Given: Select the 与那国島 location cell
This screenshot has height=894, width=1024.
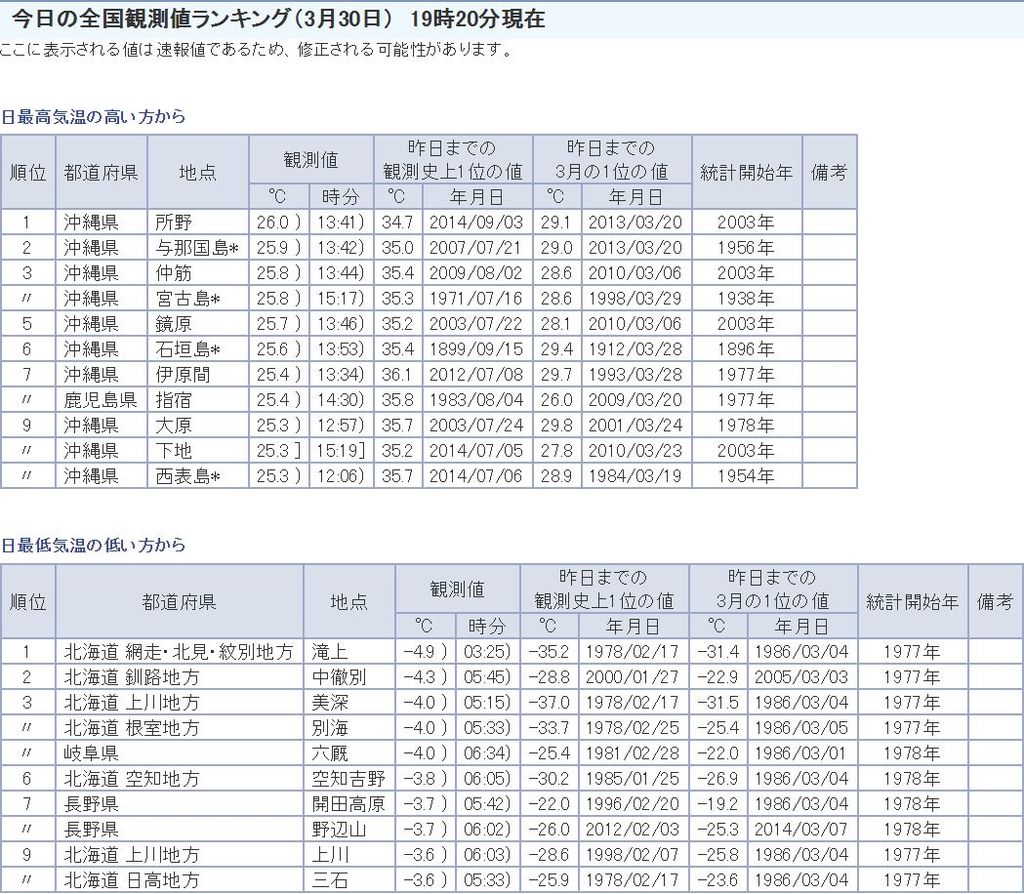Looking at the screenshot, I should (196, 247).
